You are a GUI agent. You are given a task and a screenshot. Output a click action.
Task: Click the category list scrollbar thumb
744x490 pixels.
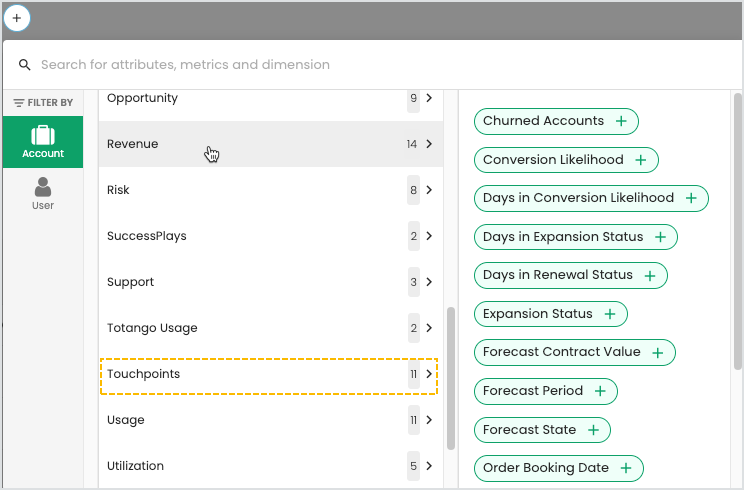coord(451,378)
